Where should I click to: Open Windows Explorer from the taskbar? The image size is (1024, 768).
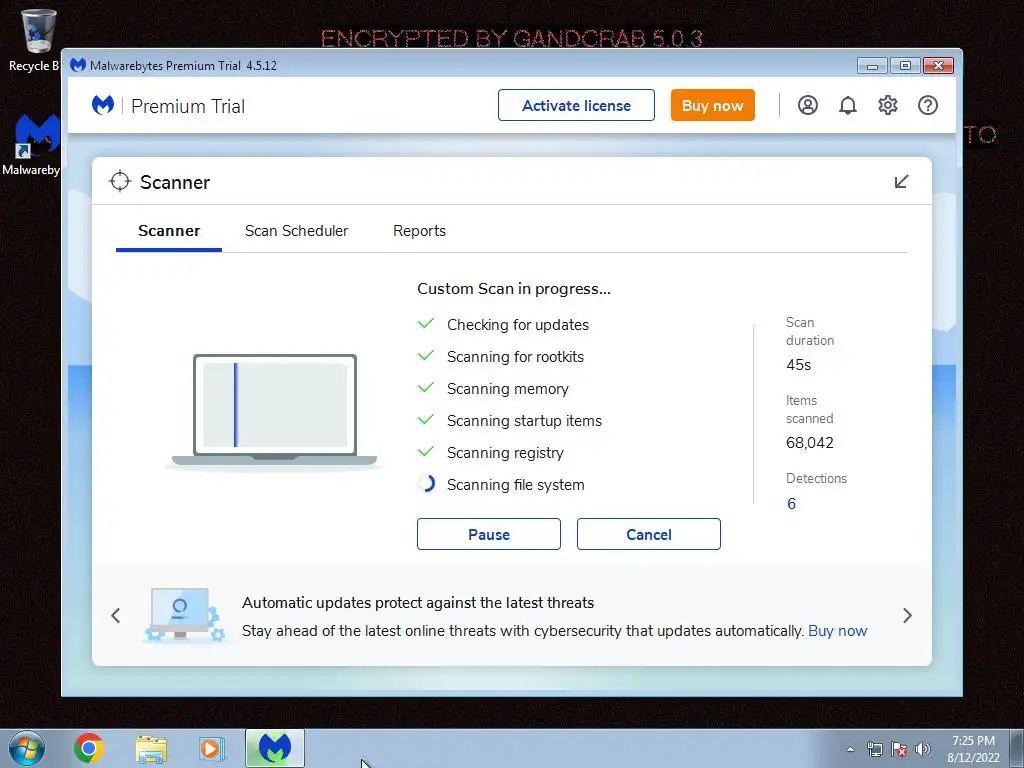coord(151,748)
